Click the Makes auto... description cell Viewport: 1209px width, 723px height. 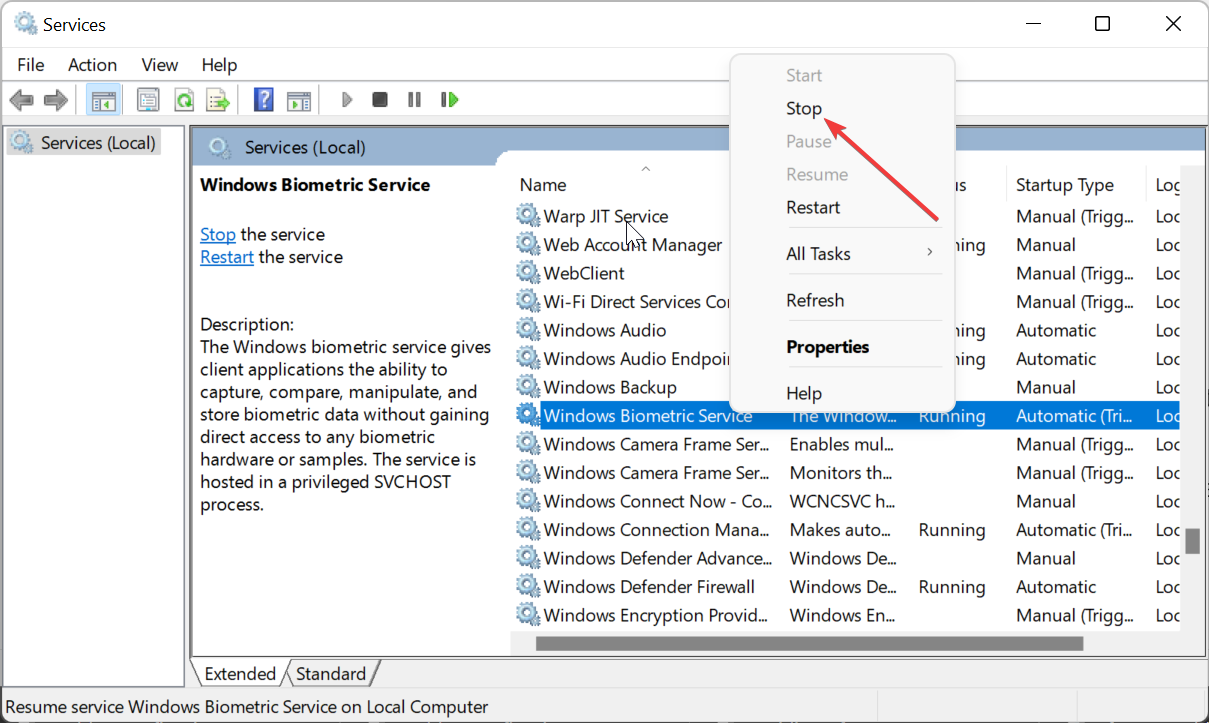[842, 529]
